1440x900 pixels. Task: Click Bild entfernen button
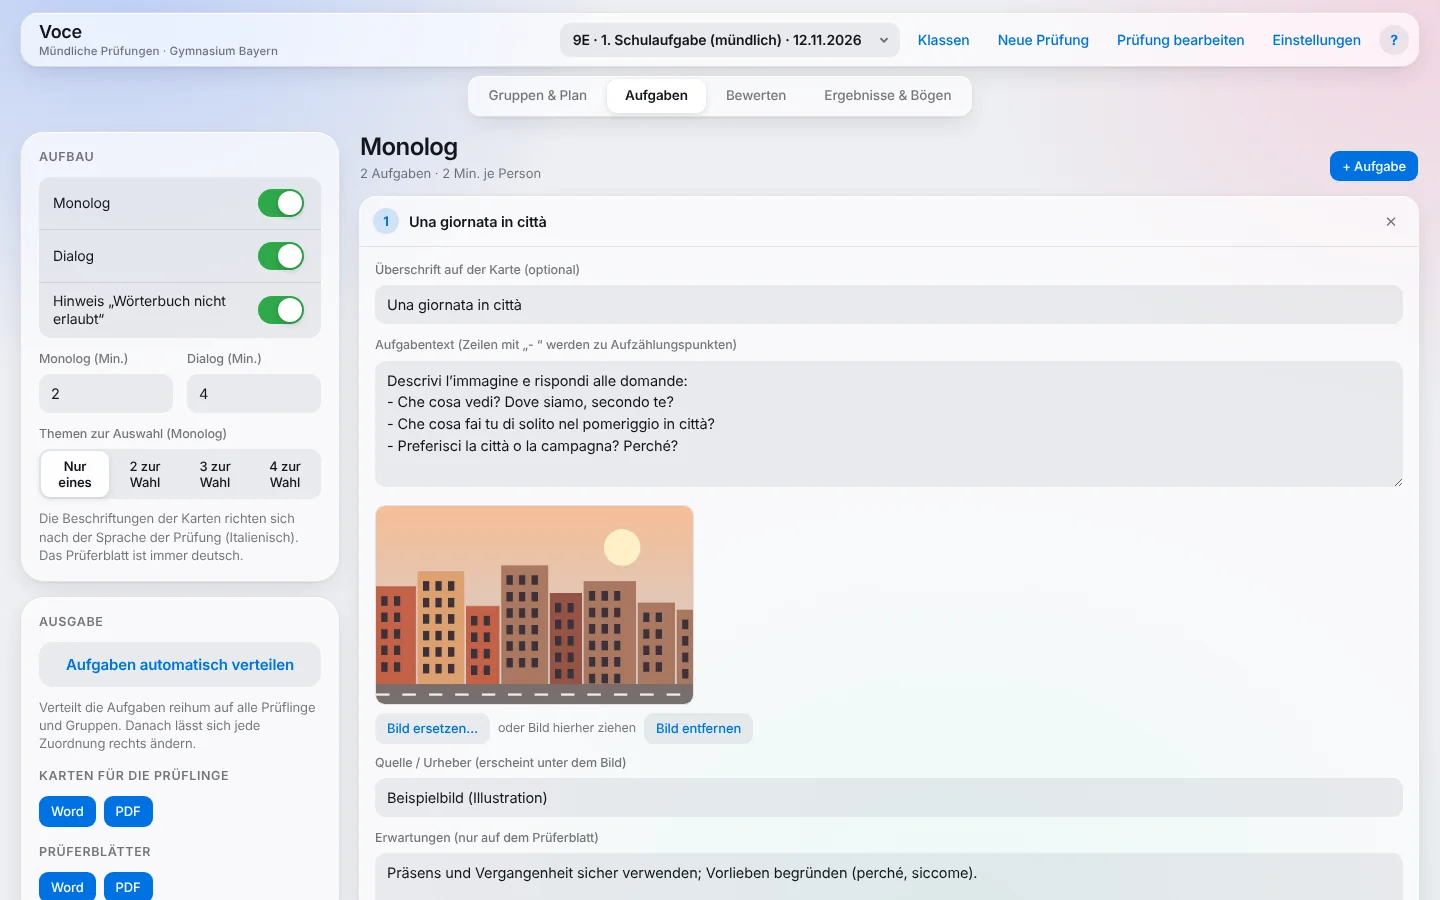click(x=698, y=728)
